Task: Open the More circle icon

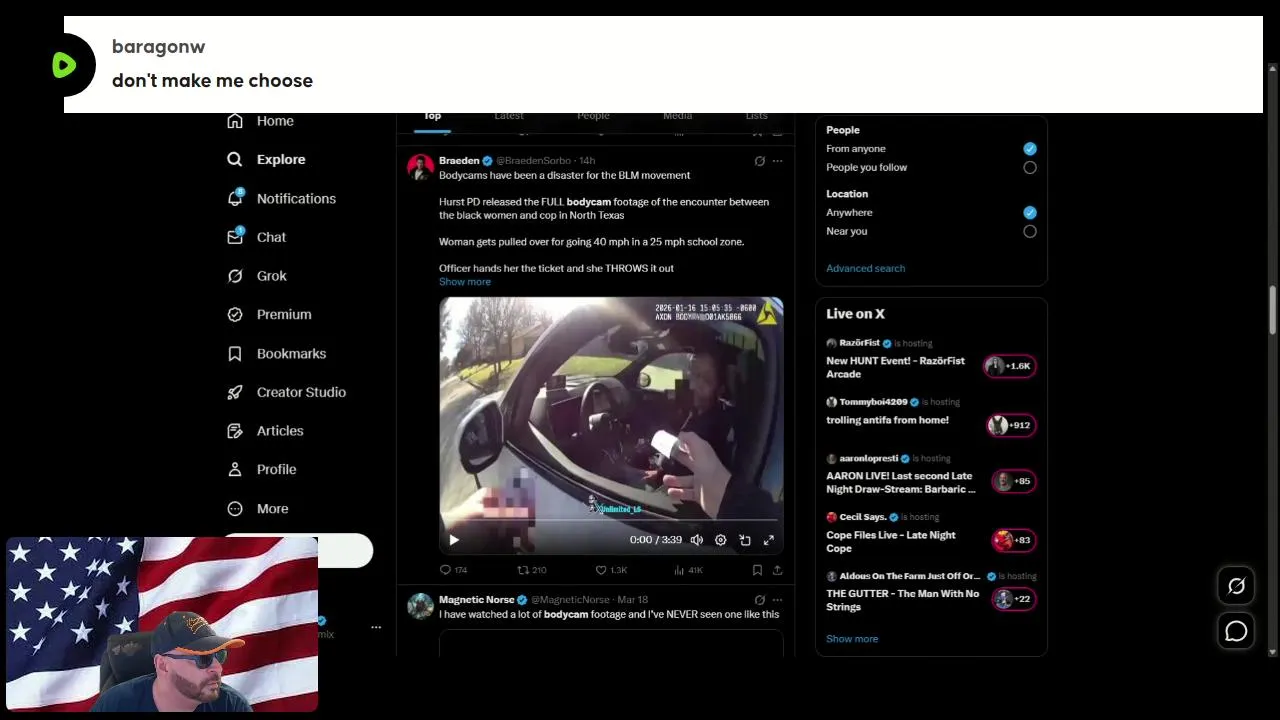Action: tap(235, 508)
